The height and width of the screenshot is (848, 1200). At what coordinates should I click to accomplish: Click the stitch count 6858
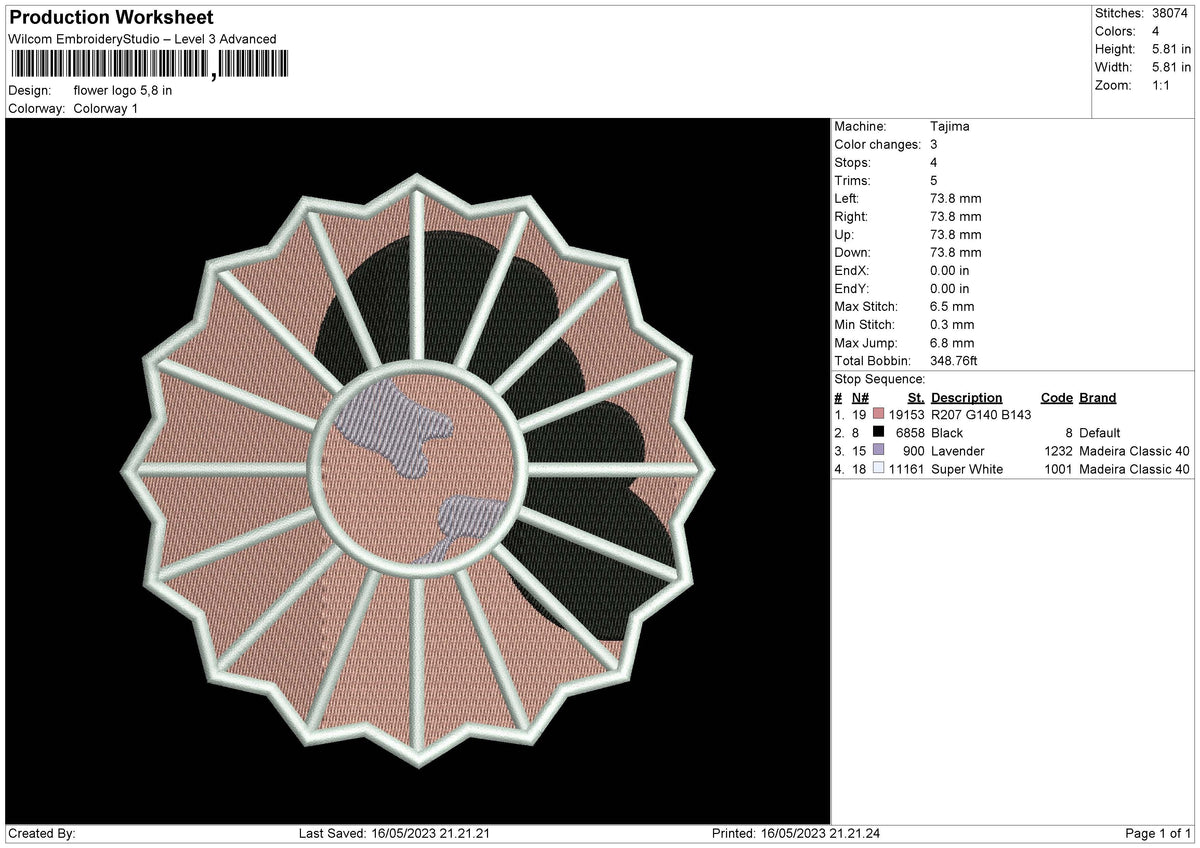click(910, 432)
